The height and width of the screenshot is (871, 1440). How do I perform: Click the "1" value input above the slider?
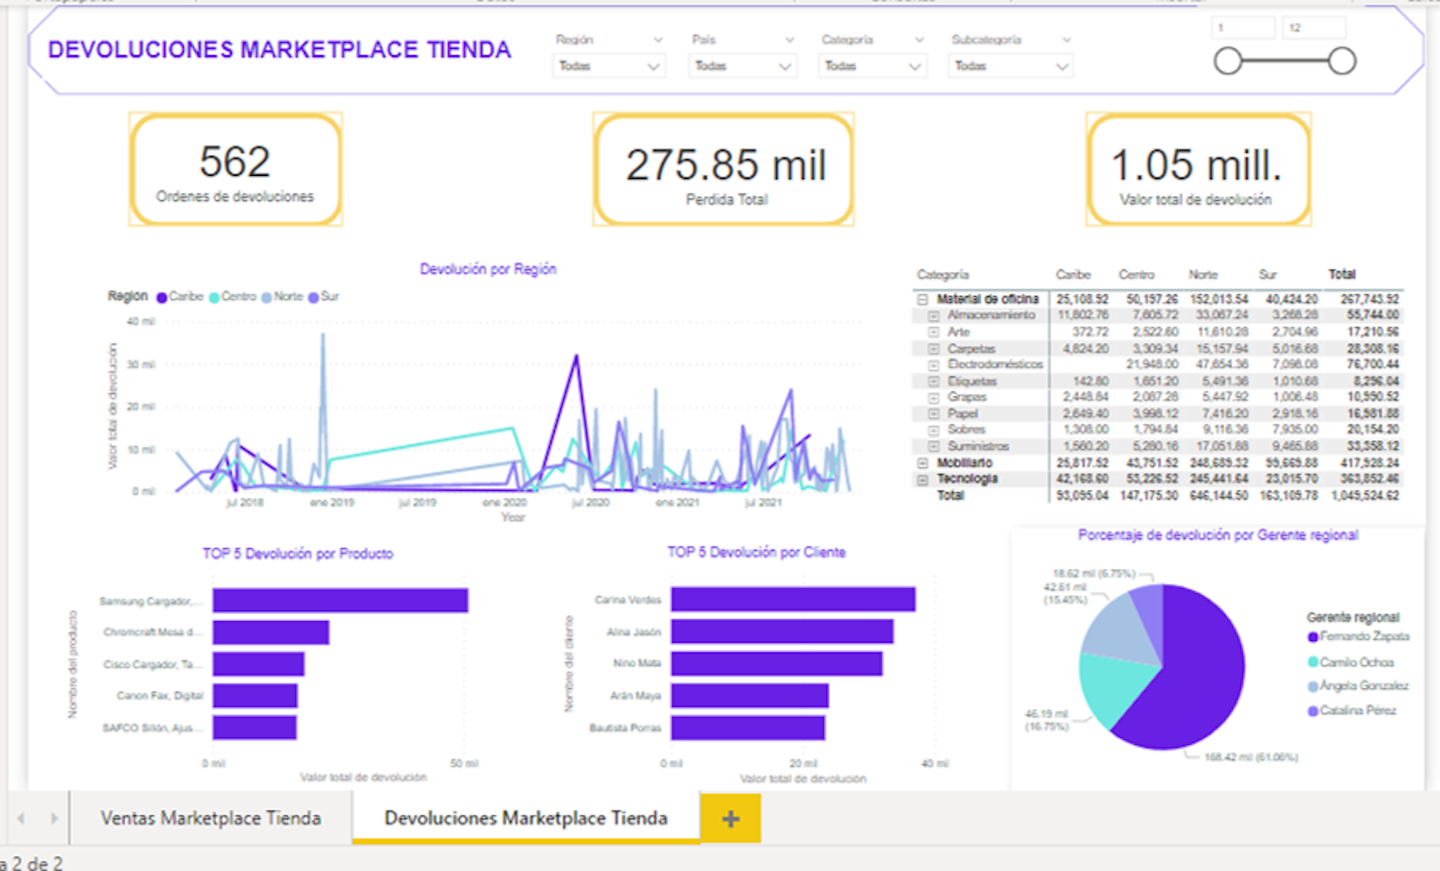(x=1242, y=27)
